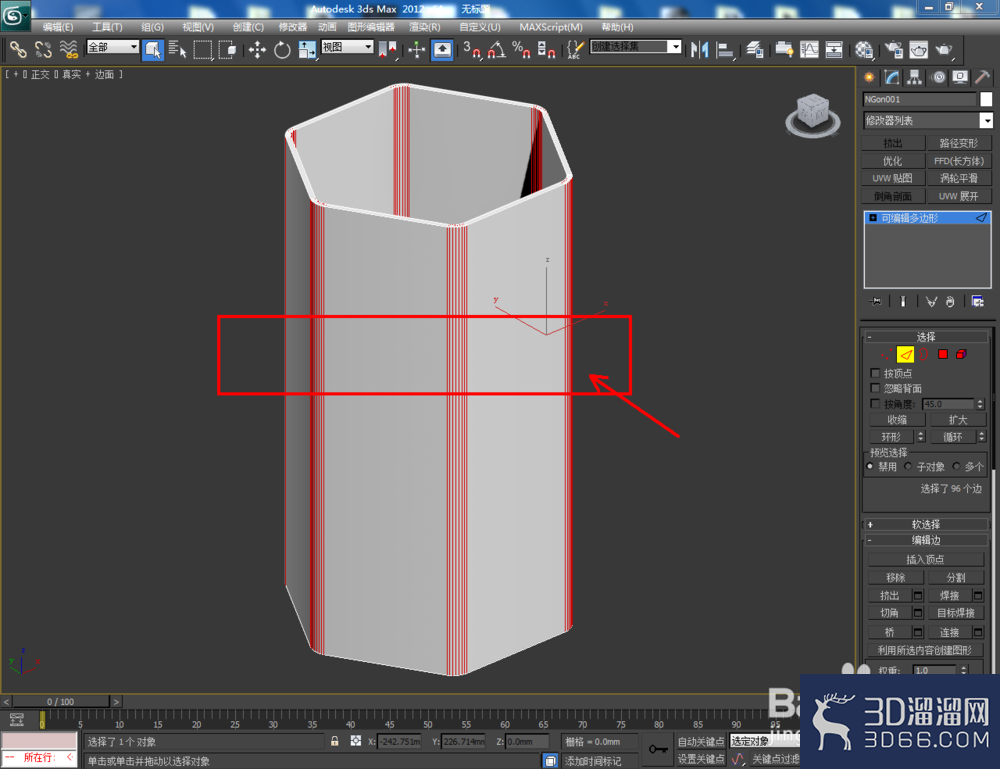Activate Select and Rotate tool
This screenshot has height=769, width=1000.
pyautogui.click(x=282, y=49)
